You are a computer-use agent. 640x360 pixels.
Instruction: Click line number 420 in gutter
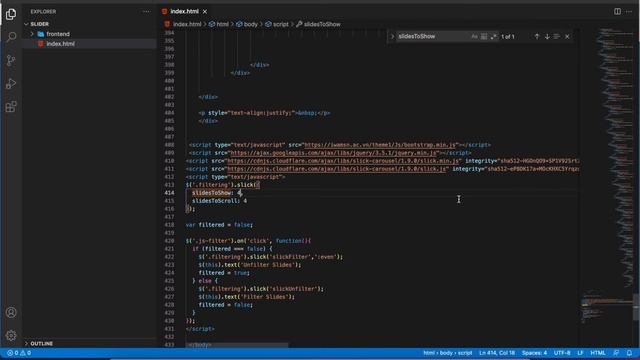169,241
